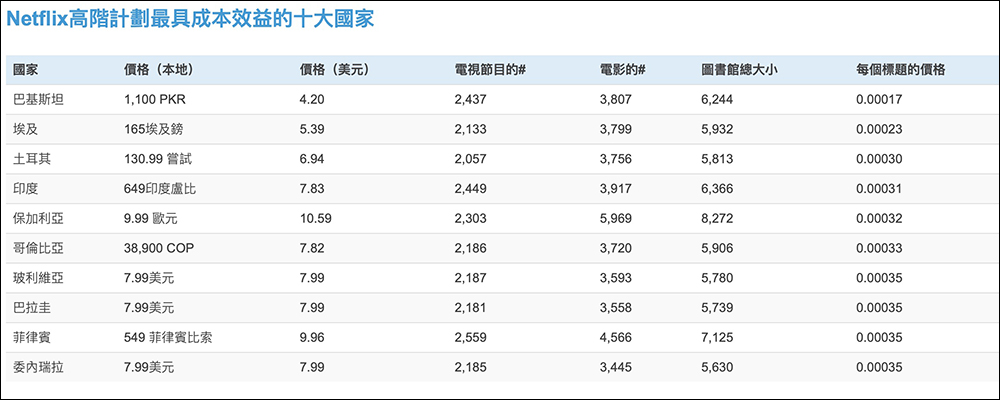Select the 菲律賓 country cell
Image resolution: width=1000 pixels, height=400 pixels.
pyautogui.click(x=33, y=338)
